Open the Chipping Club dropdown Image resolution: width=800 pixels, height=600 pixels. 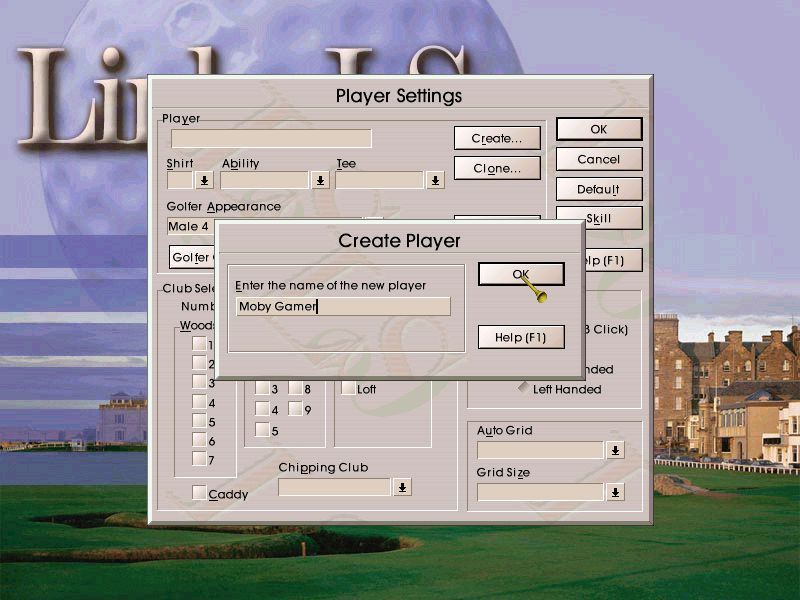(x=403, y=487)
